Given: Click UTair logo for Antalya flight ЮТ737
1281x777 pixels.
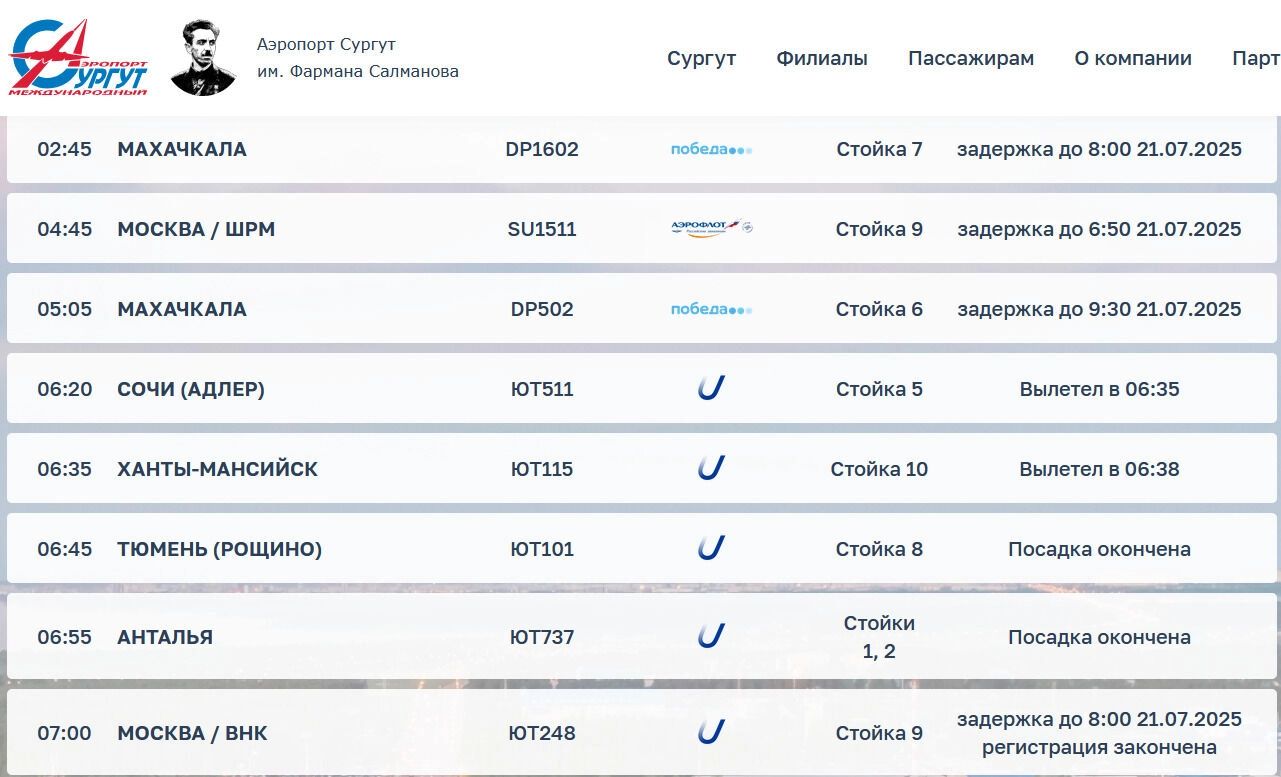Looking at the screenshot, I should (711, 636).
